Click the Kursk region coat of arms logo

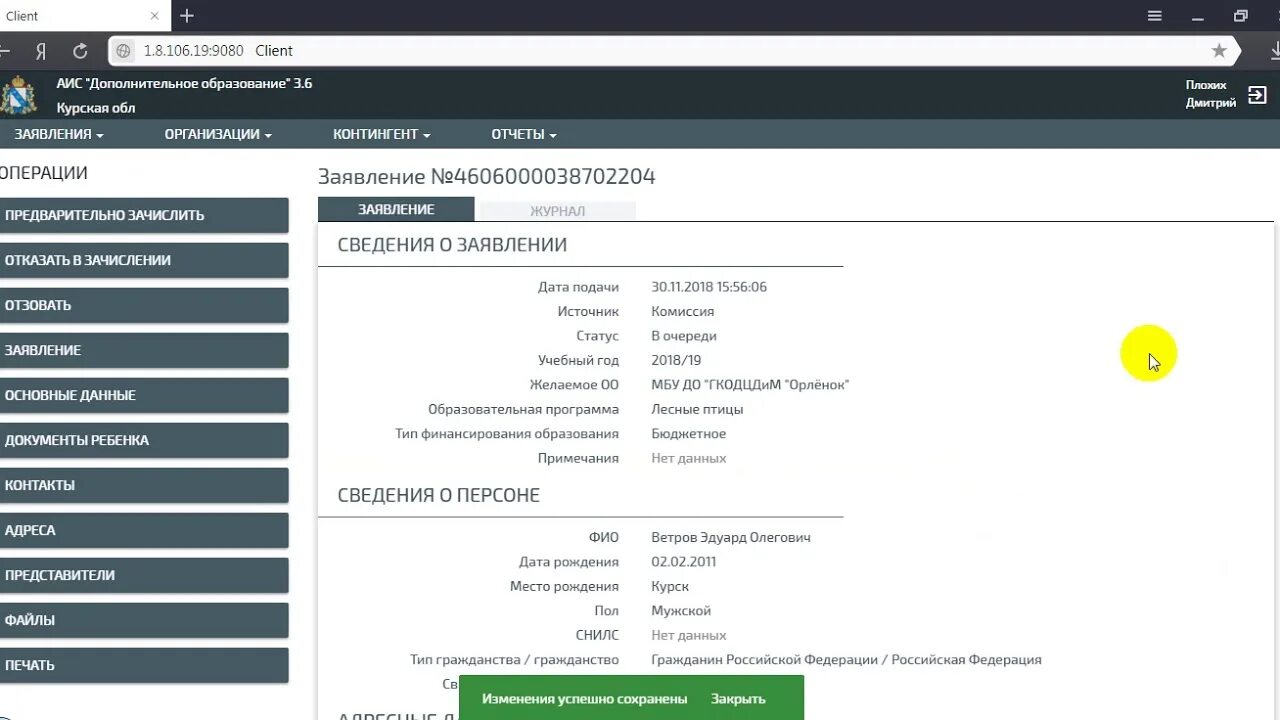18,95
